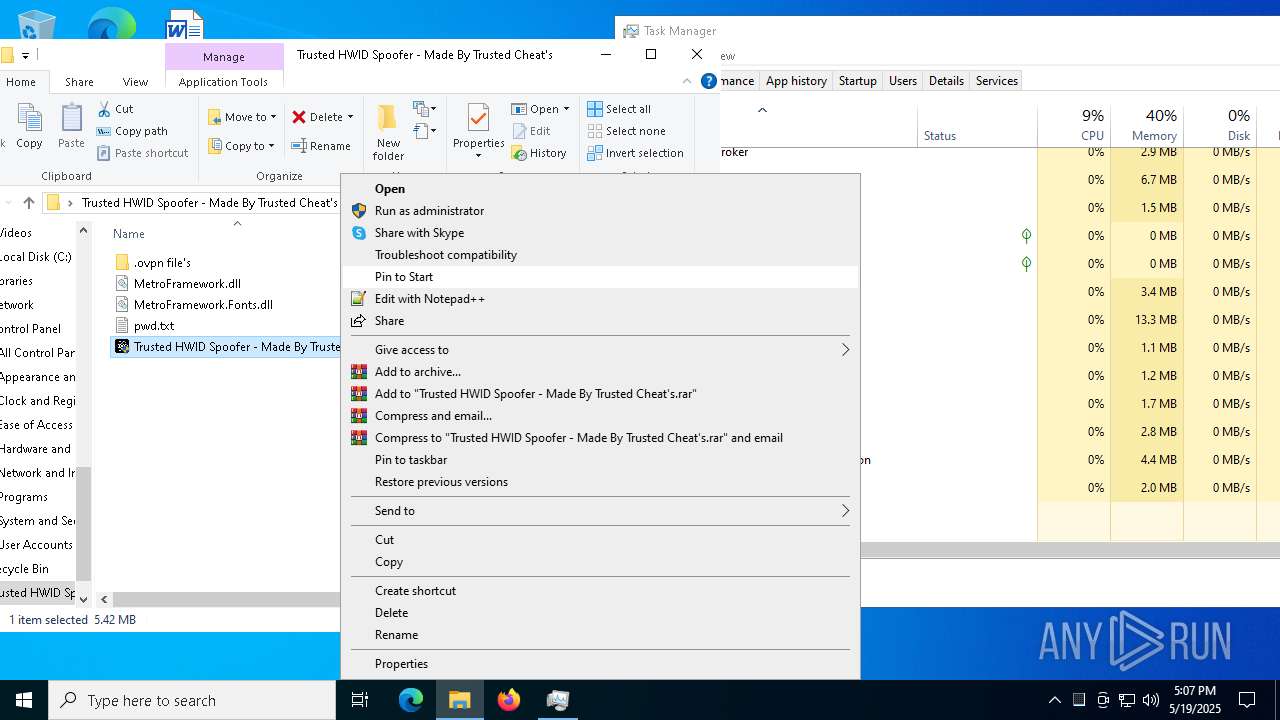Click Share with Skype context entry
The image size is (1280, 720).
600,233
